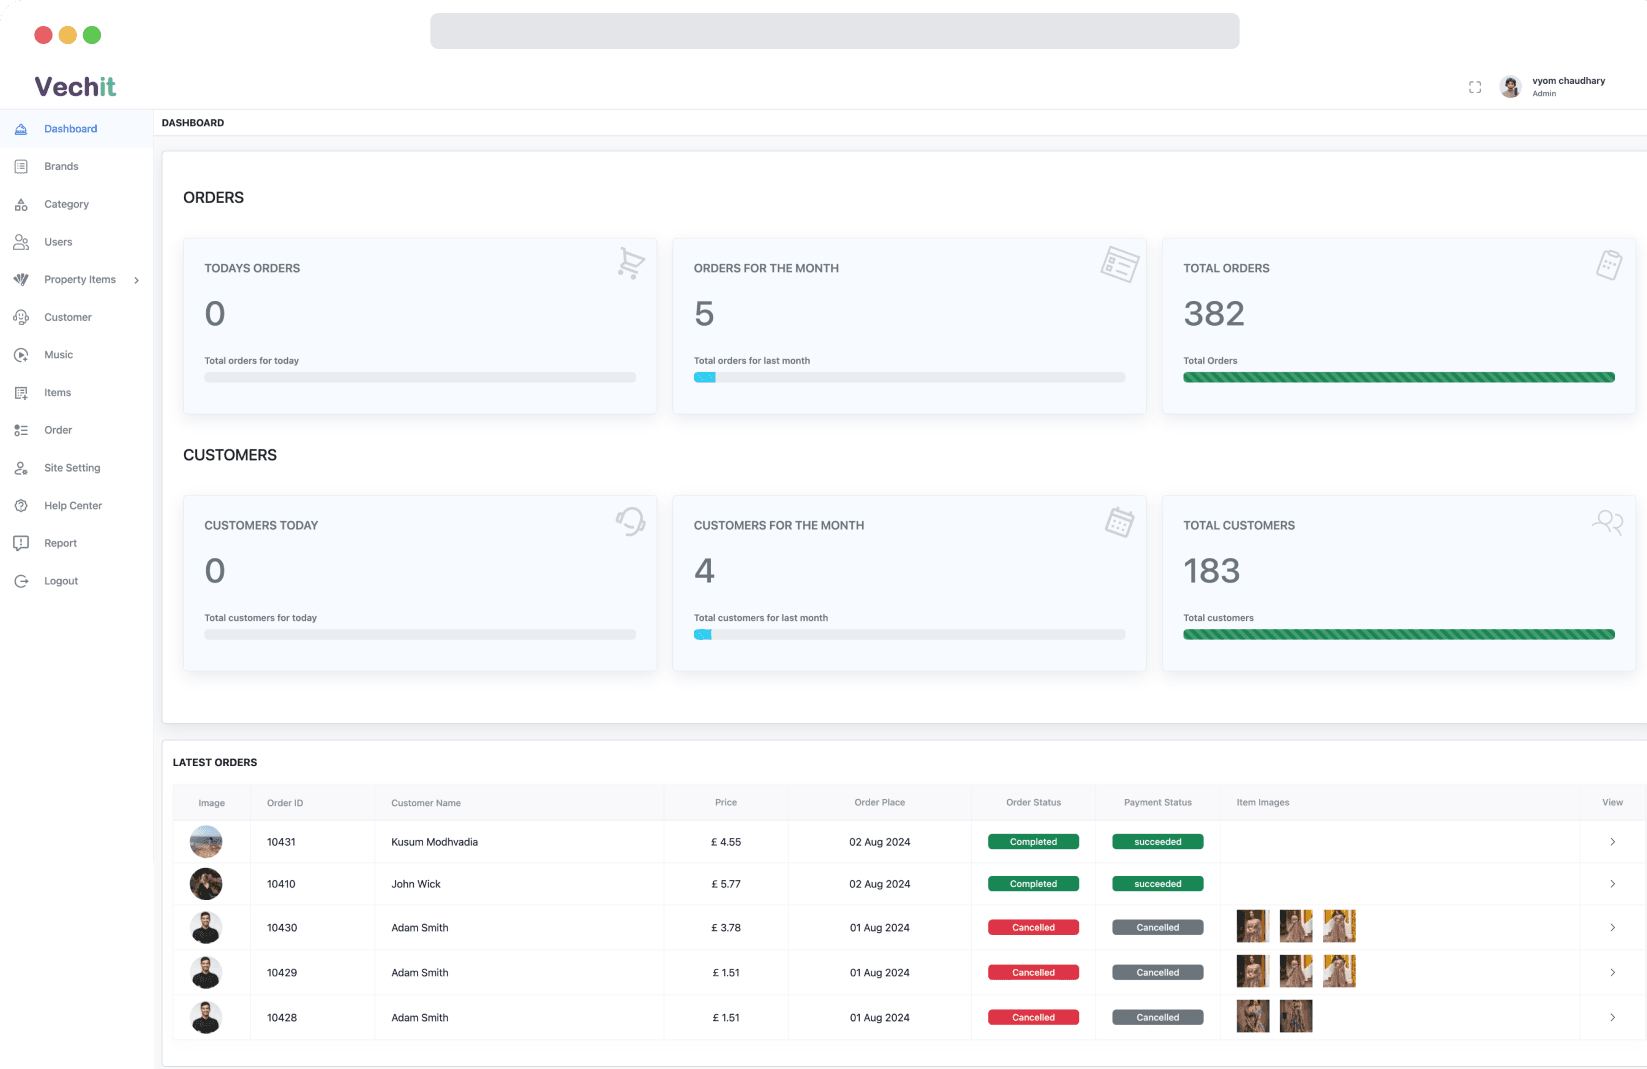Image resolution: width=1647 pixels, height=1069 pixels.
Task: Expand the Property Items submenu arrow
Action: point(137,280)
